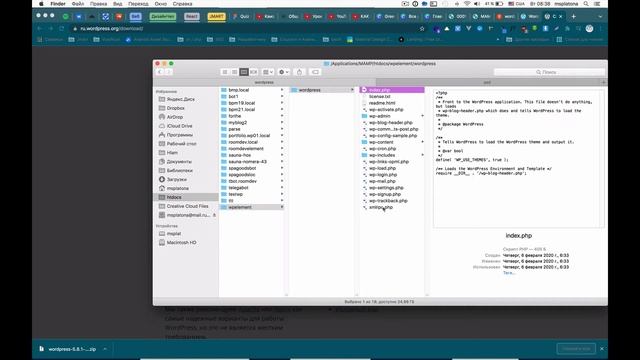Close the browser downloads bar
Screen dimensions: 640x360
click(x=602, y=349)
